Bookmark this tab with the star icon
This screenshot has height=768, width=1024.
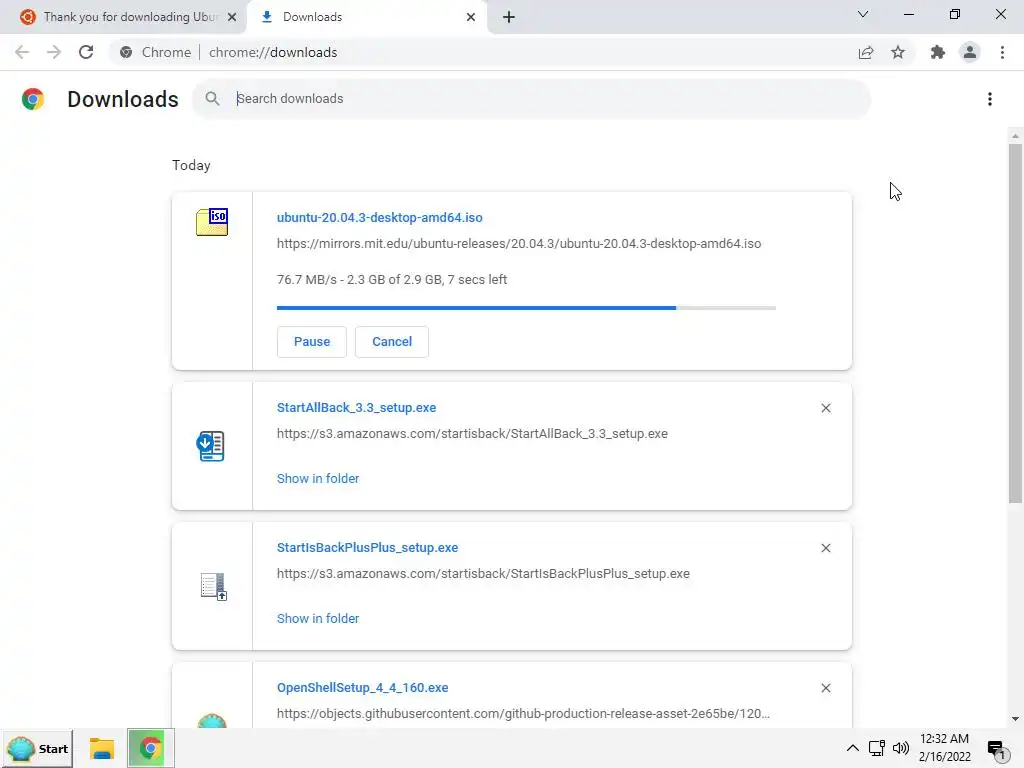(x=898, y=52)
